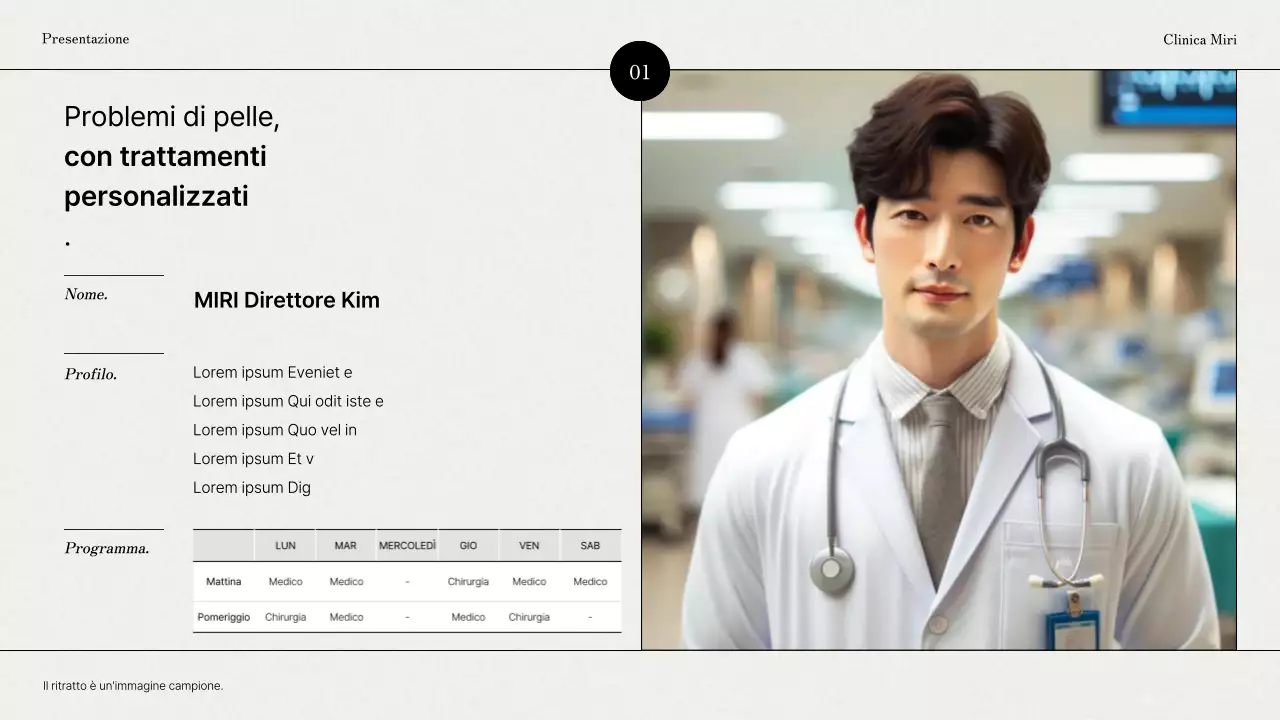
Task: Select the doctor portrait image
Action: coord(938,360)
